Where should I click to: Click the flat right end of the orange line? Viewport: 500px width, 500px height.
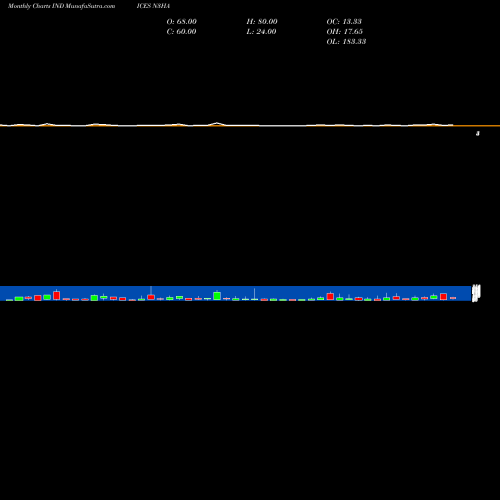[x=477, y=126]
